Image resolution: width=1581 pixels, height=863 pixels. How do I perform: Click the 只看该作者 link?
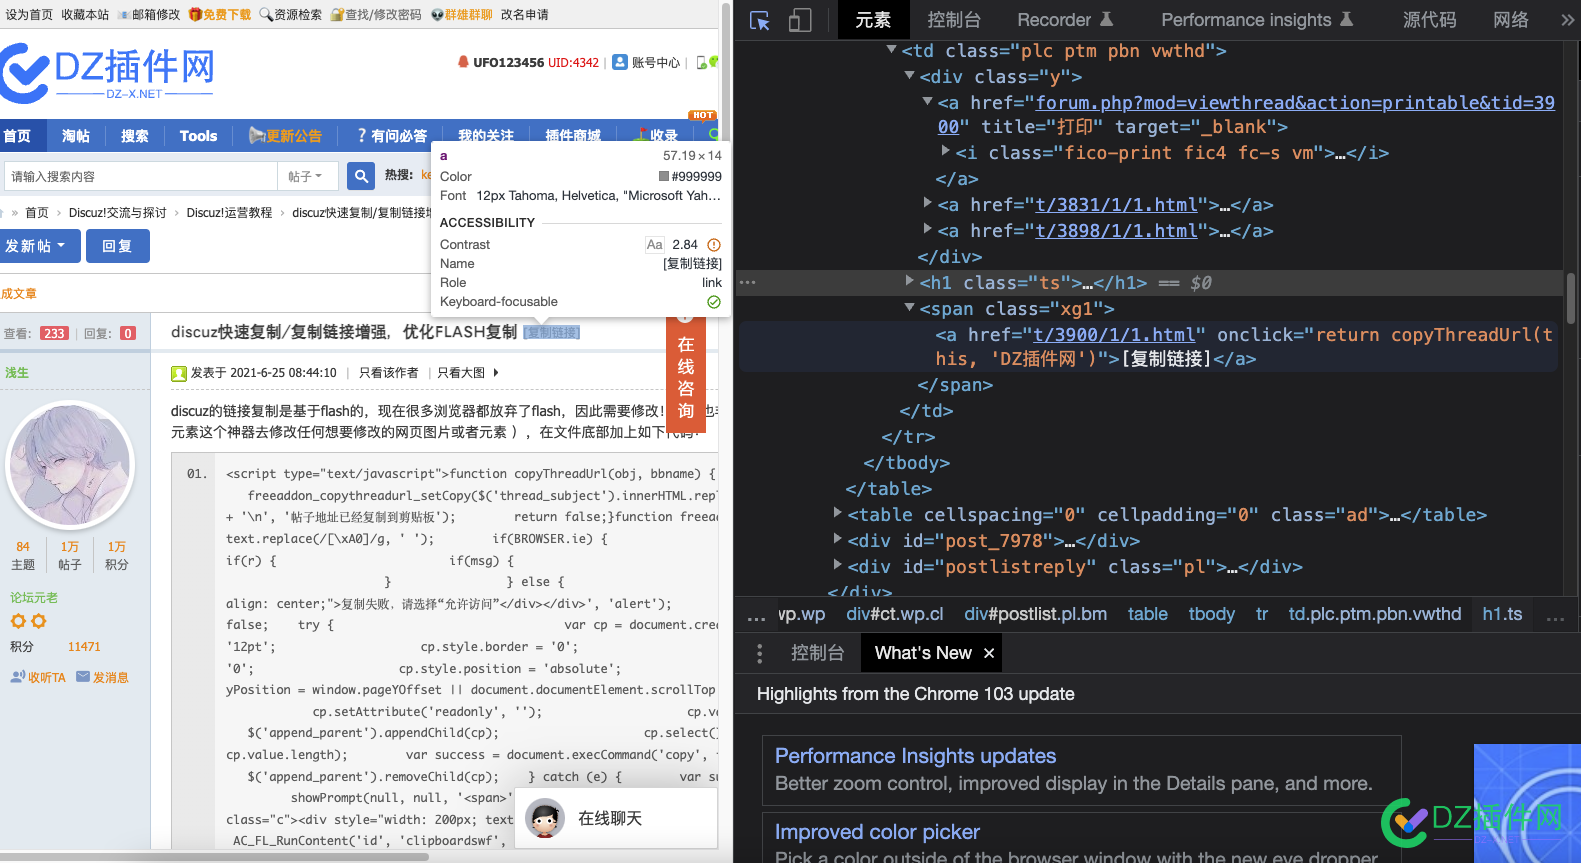tap(389, 373)
